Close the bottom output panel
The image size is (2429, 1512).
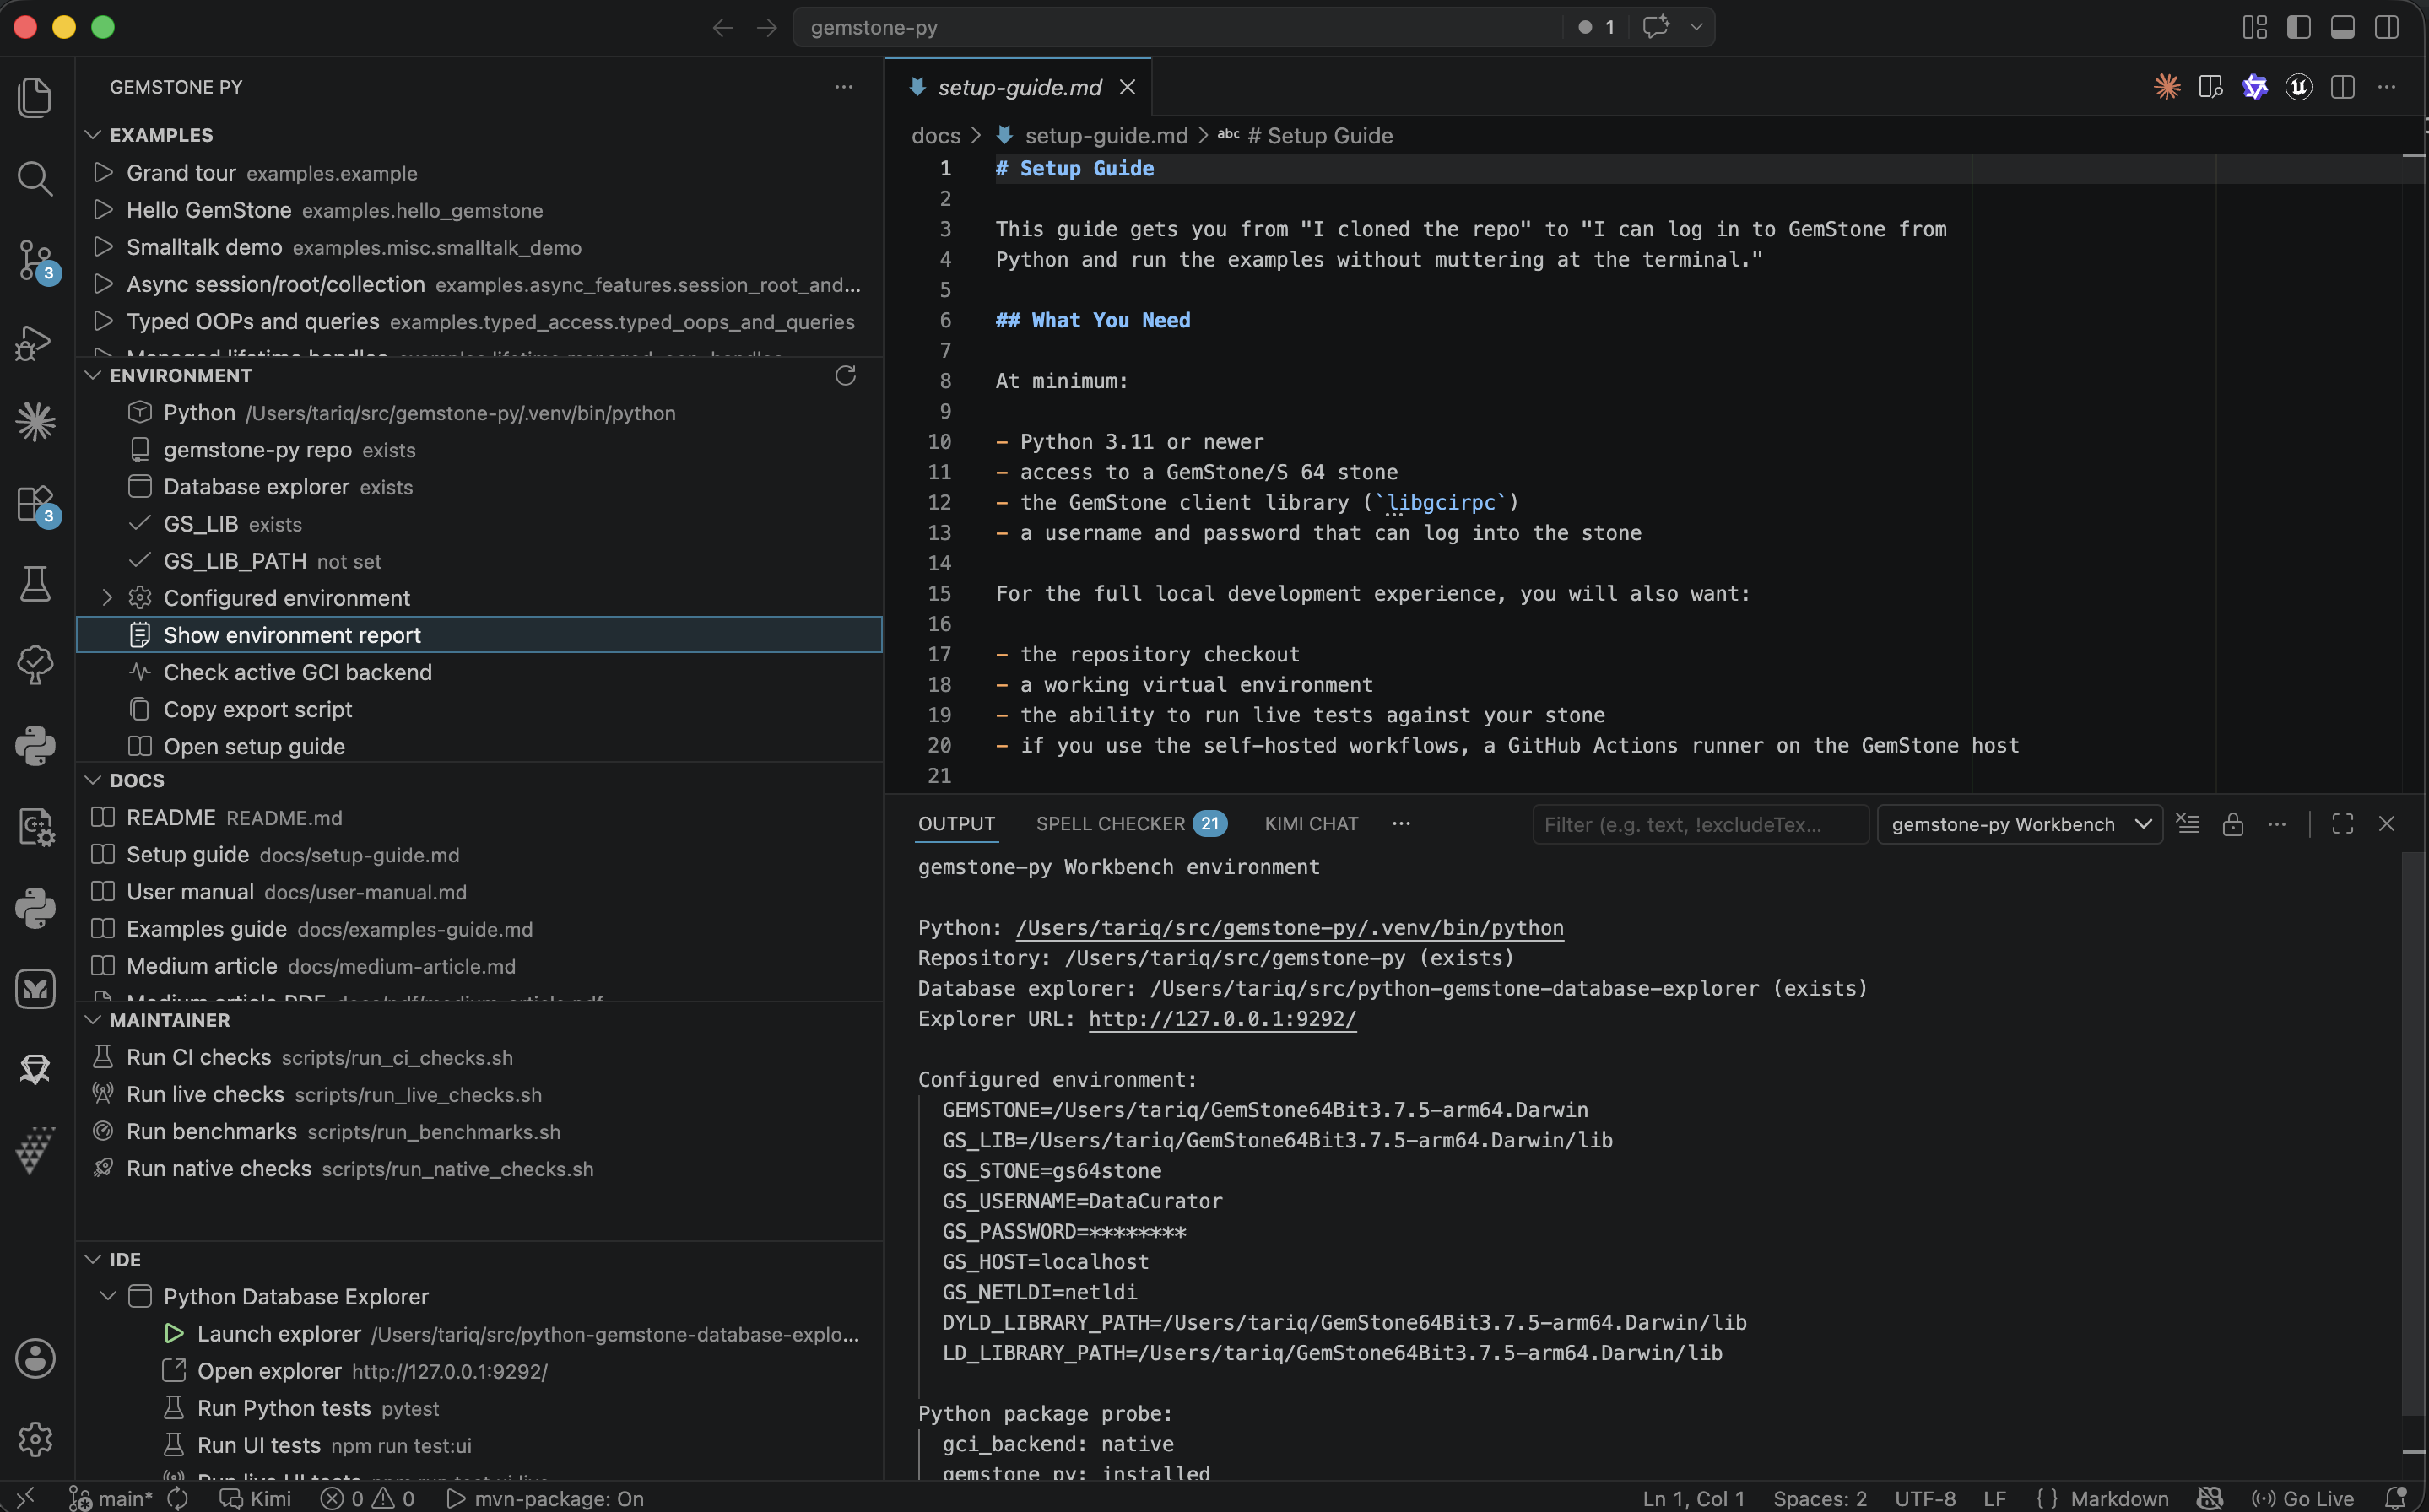[2387, 824]
